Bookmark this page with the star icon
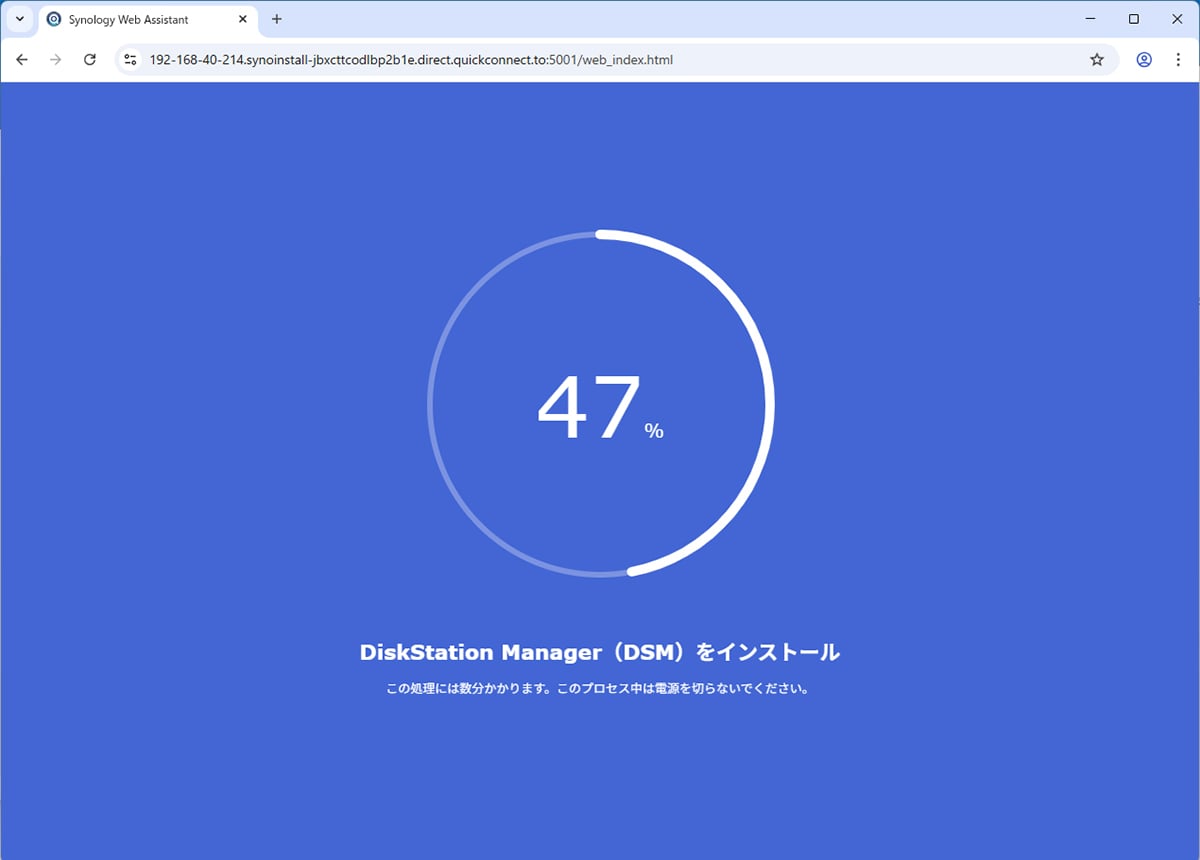Image resolution: width=1200 pixels, height=860 pixels. pyautogui.click(x=1097, y=60)
